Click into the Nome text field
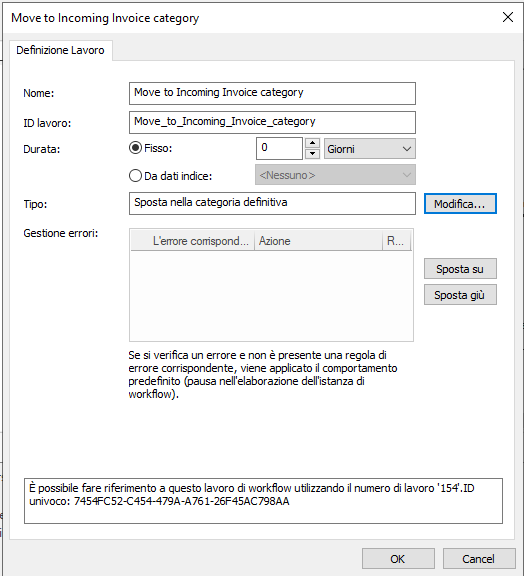Image resolution: width=524 pixels, height=576 pixels. (272, 93)
